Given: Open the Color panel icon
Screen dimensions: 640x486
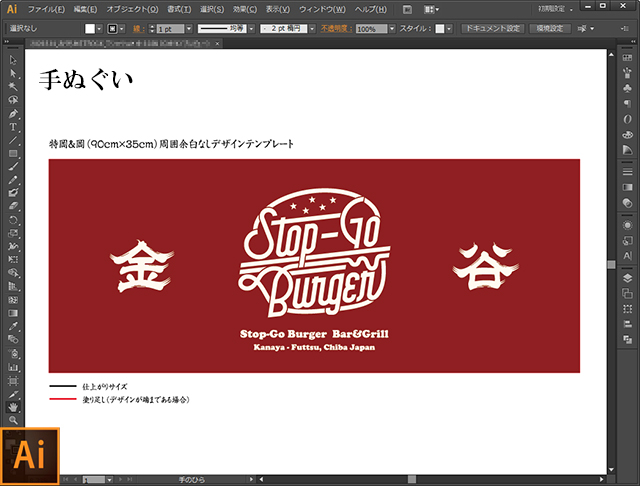Looking at the screenshot, I should (627, 116).
